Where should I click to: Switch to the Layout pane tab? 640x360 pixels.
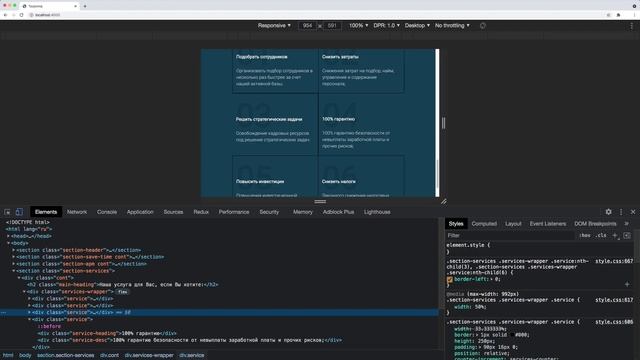(513, 224)
